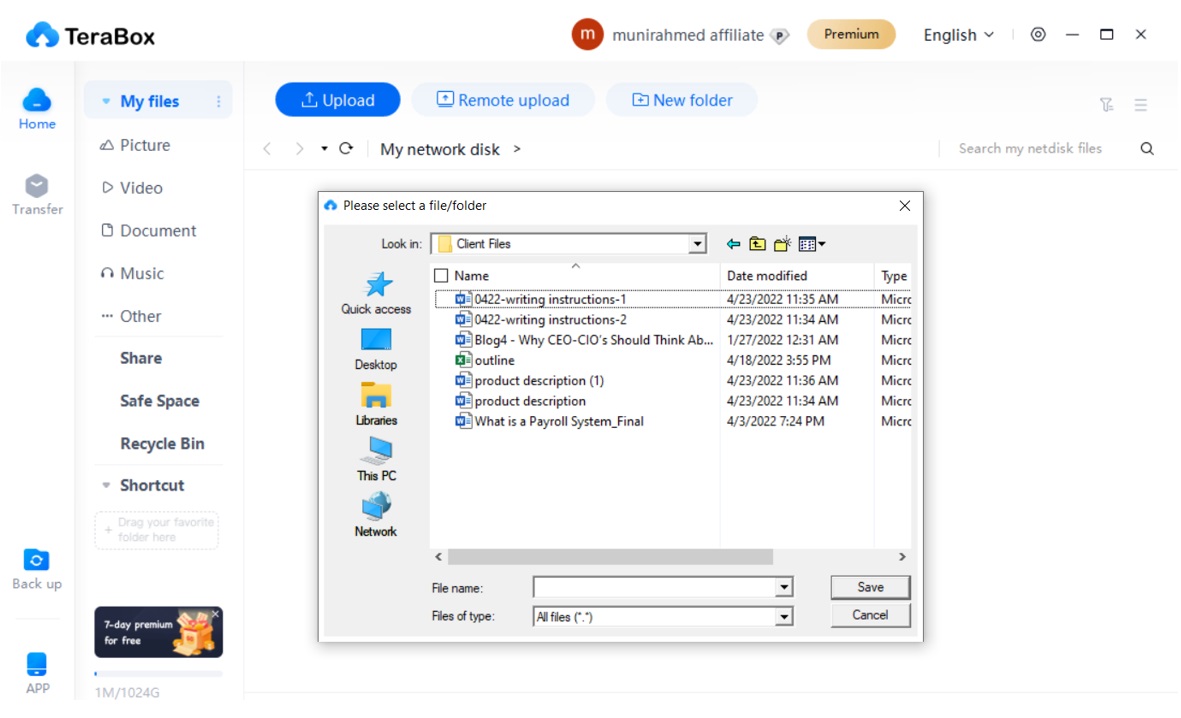Go back with the TeraBox left navigation arrow
The width and height of the screenshot is (1181, 718).
click(267, 149)
